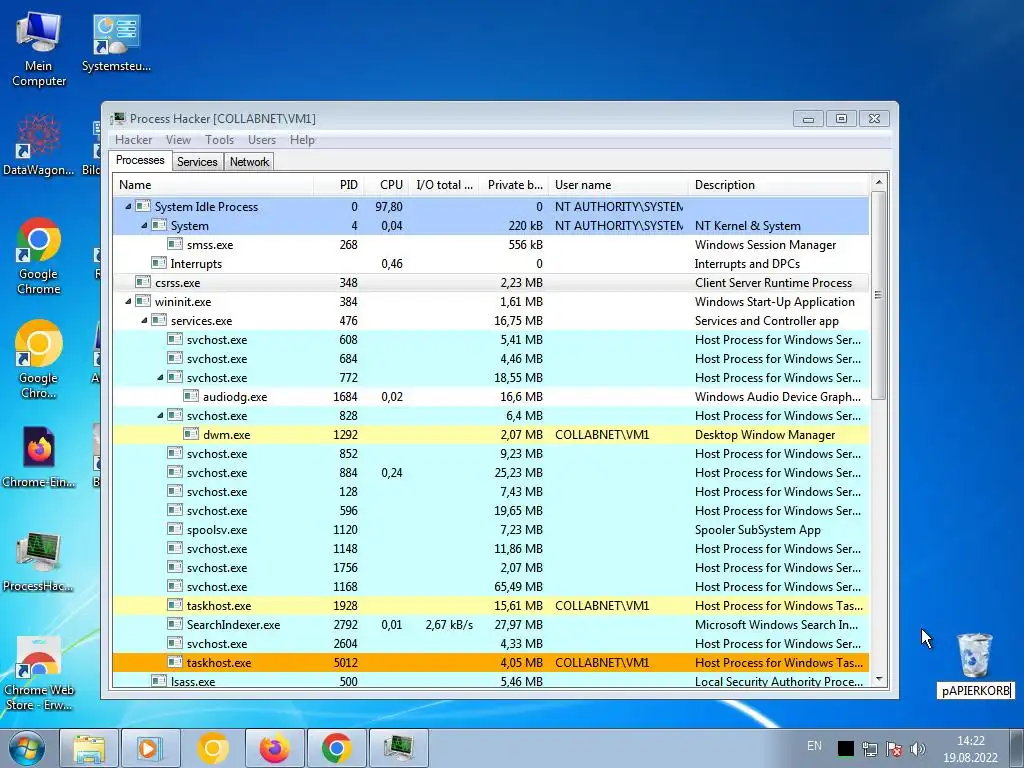Click the process list scrollbar thumb
The width and height of the screenshot is (1024, 768).
(x=878, y=295)
